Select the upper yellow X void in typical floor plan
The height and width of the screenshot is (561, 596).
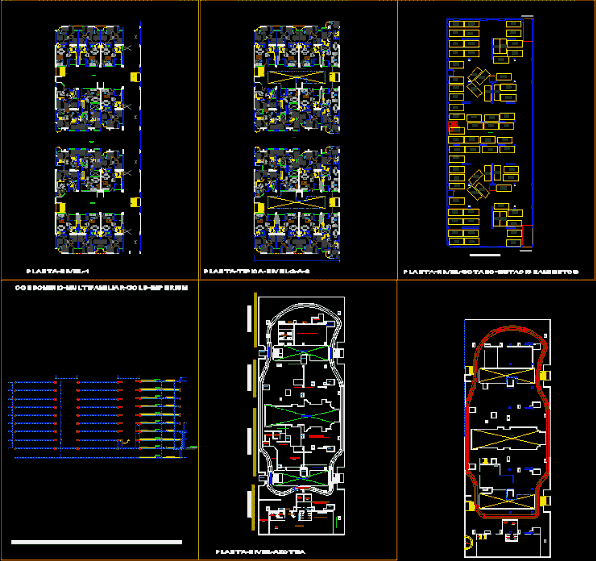tap(296, 78)
